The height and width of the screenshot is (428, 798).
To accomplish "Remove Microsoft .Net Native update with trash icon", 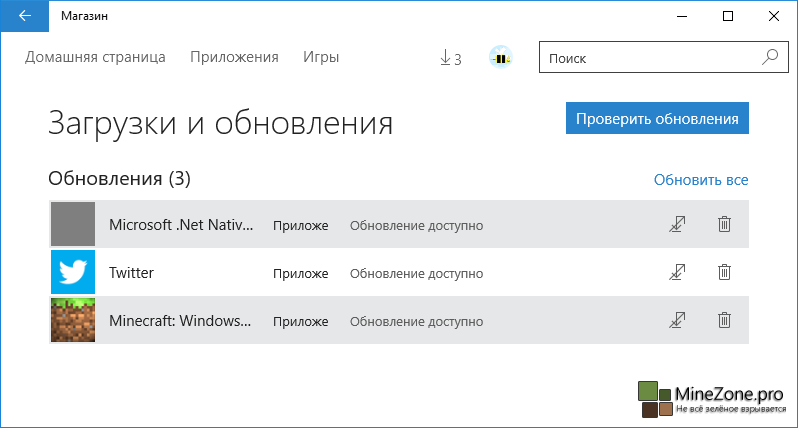I will [x=724, y=225].
